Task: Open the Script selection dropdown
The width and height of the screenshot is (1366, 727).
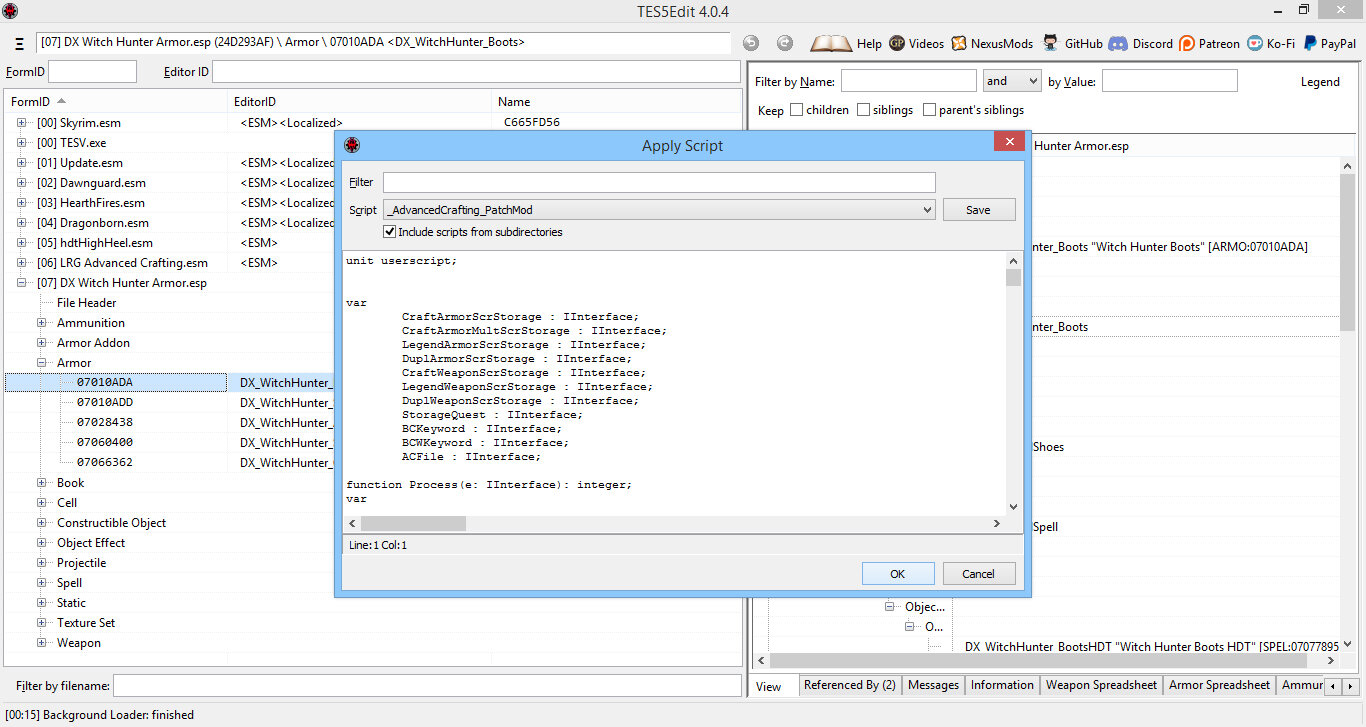Action: point(659,210)
